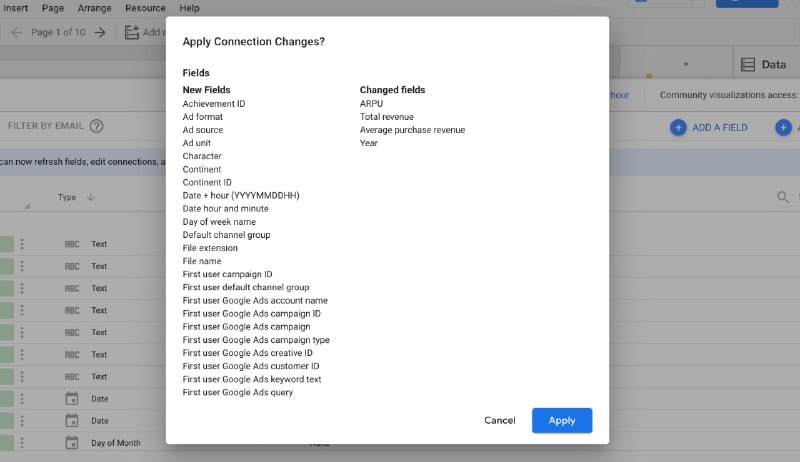Click 'Achievement ID' in New Fields list
This screenshot has height=462, width=800.
pyautogui.click(x=214, y=104)
